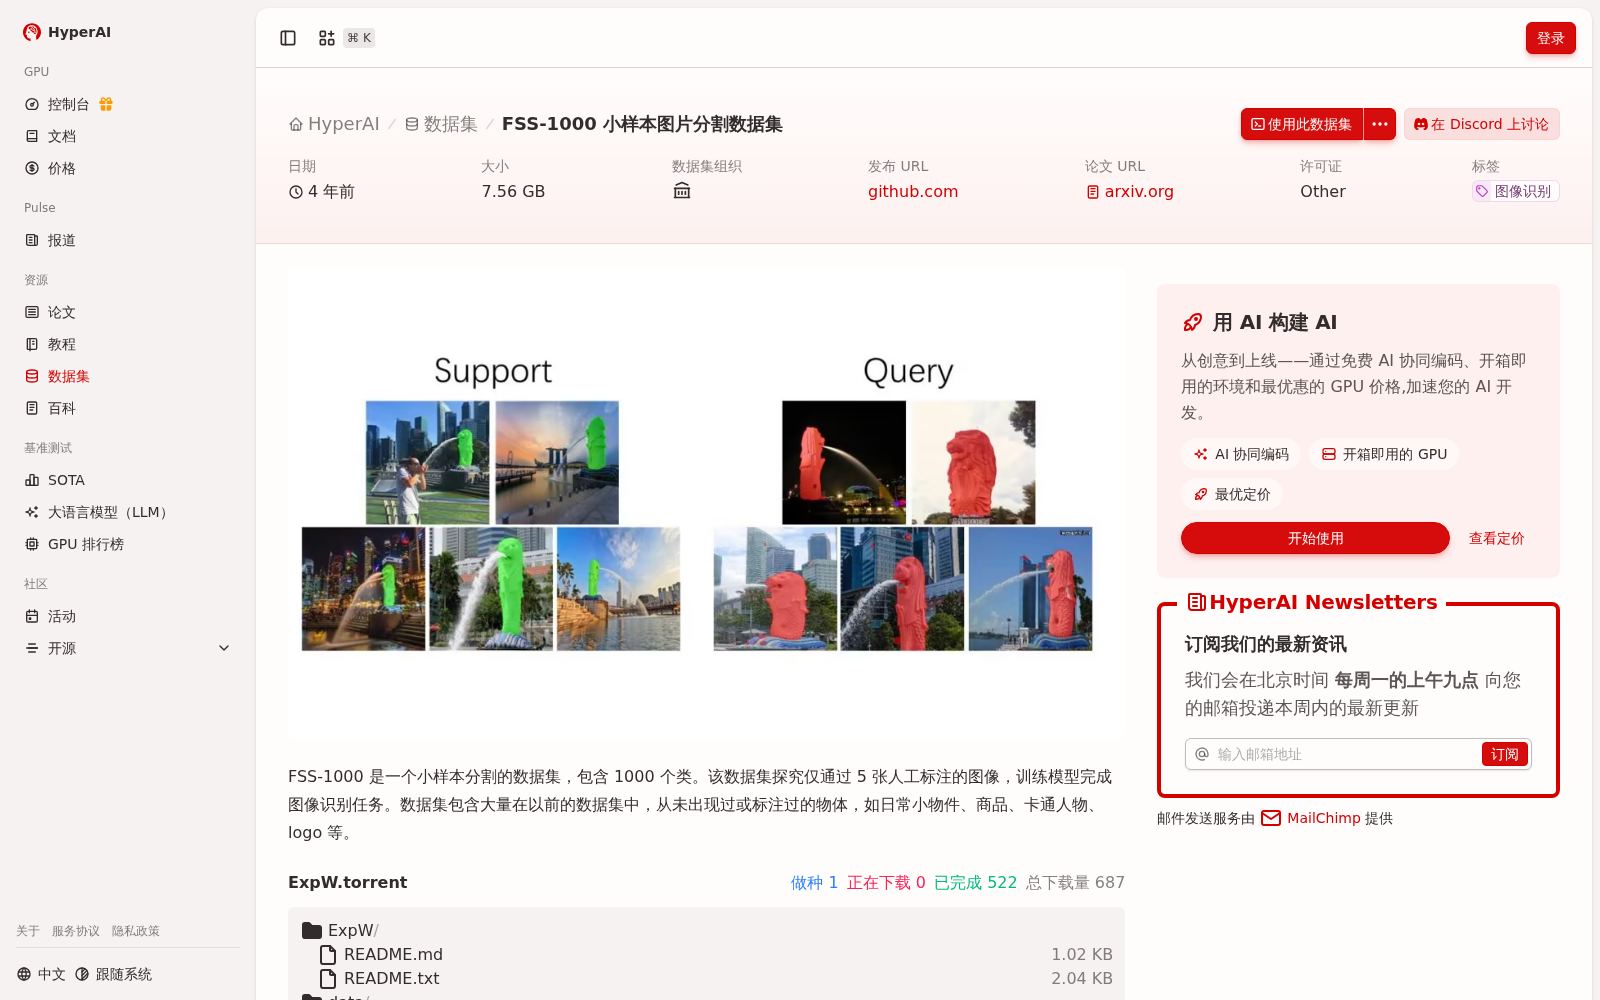The height and width of the screenshot is (1000, 1600).
Task: Click 查看定价 link
Action: coord(1496,538)
